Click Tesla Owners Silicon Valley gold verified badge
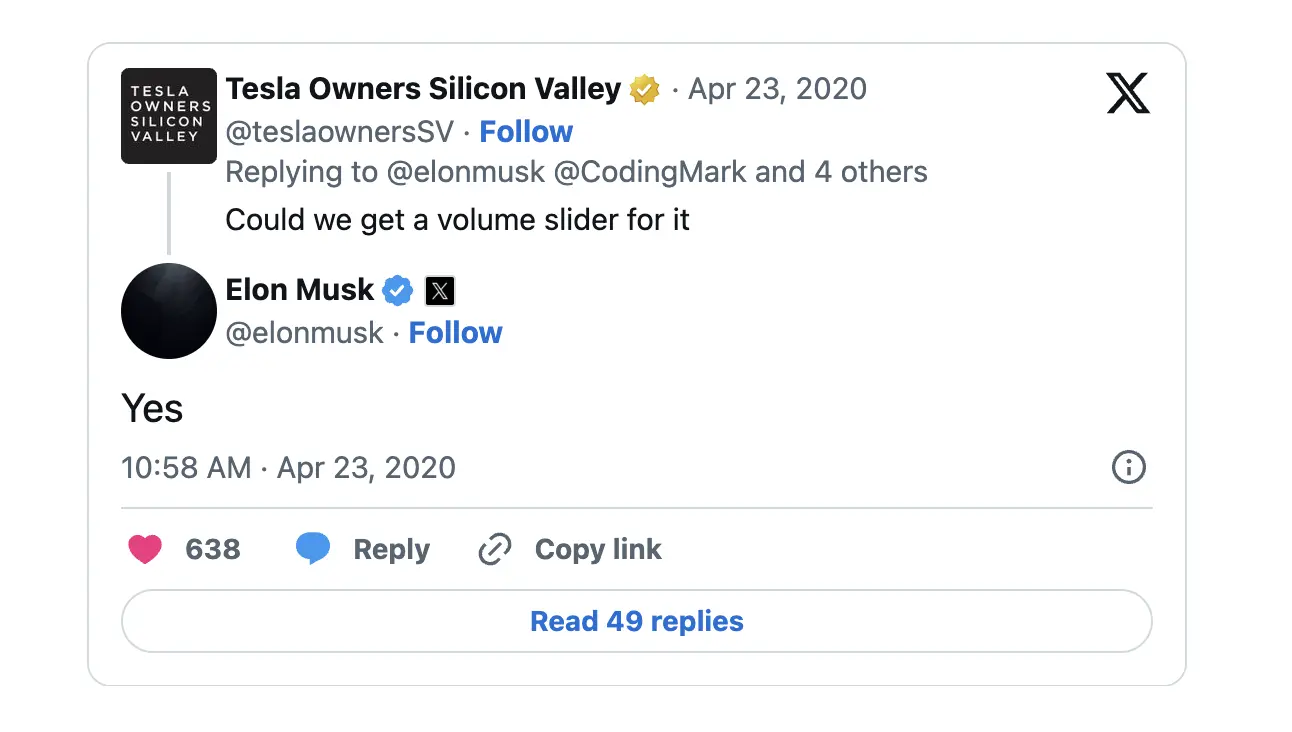Image resolution: width=1292 pixels, height=732 pixels. (645, 90)
